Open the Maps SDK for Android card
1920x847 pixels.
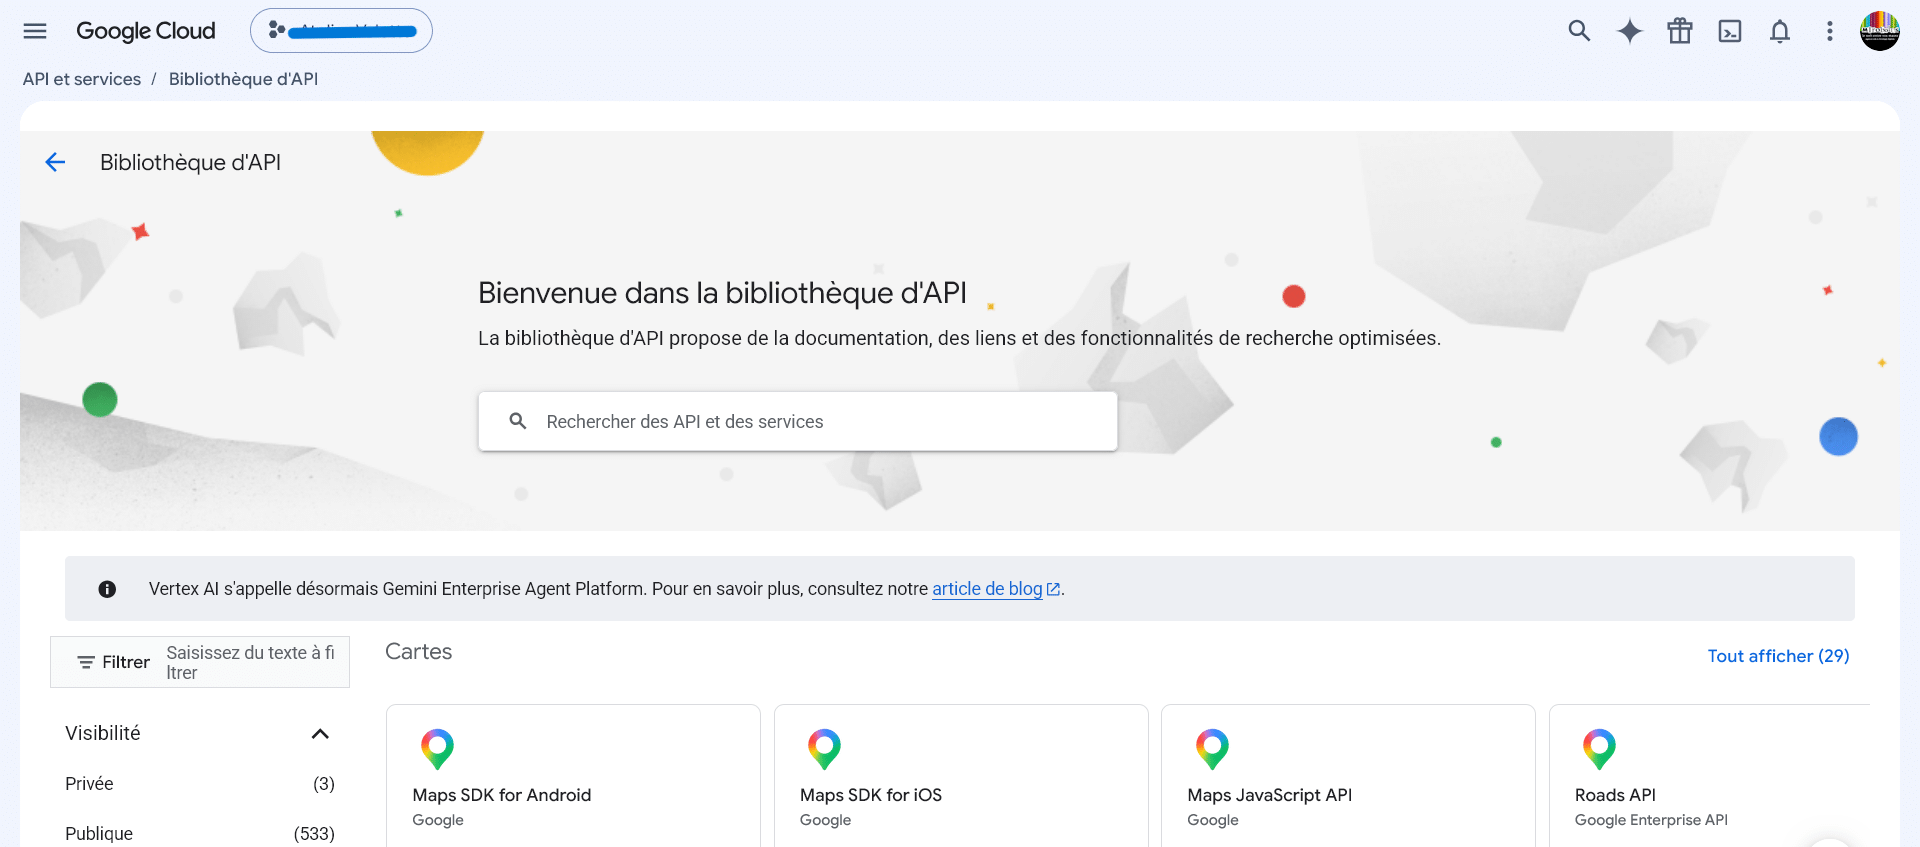(573, 776)
